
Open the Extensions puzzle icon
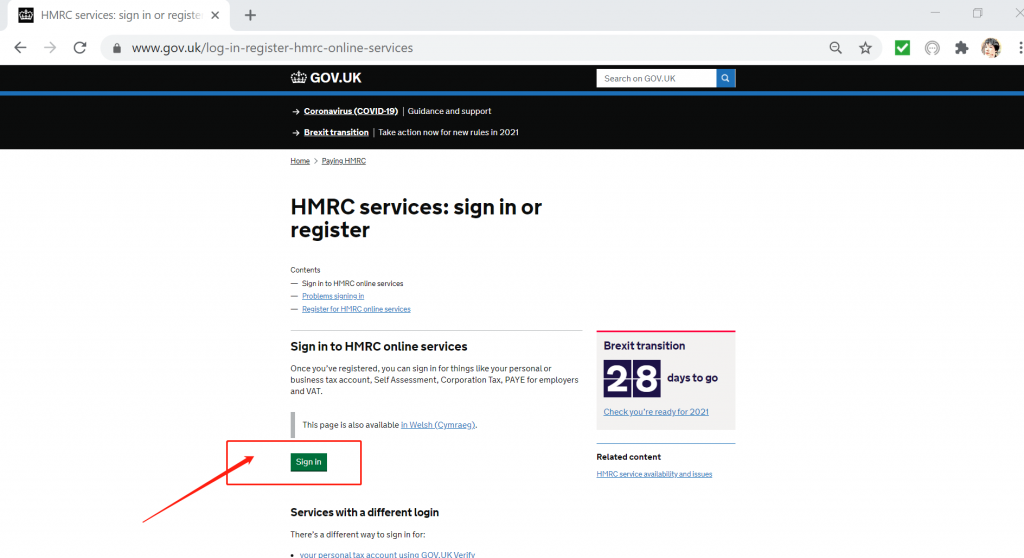961,48
